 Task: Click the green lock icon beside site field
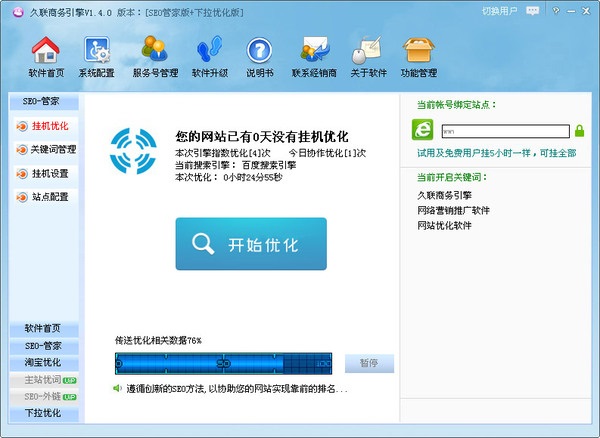(579, 131)
